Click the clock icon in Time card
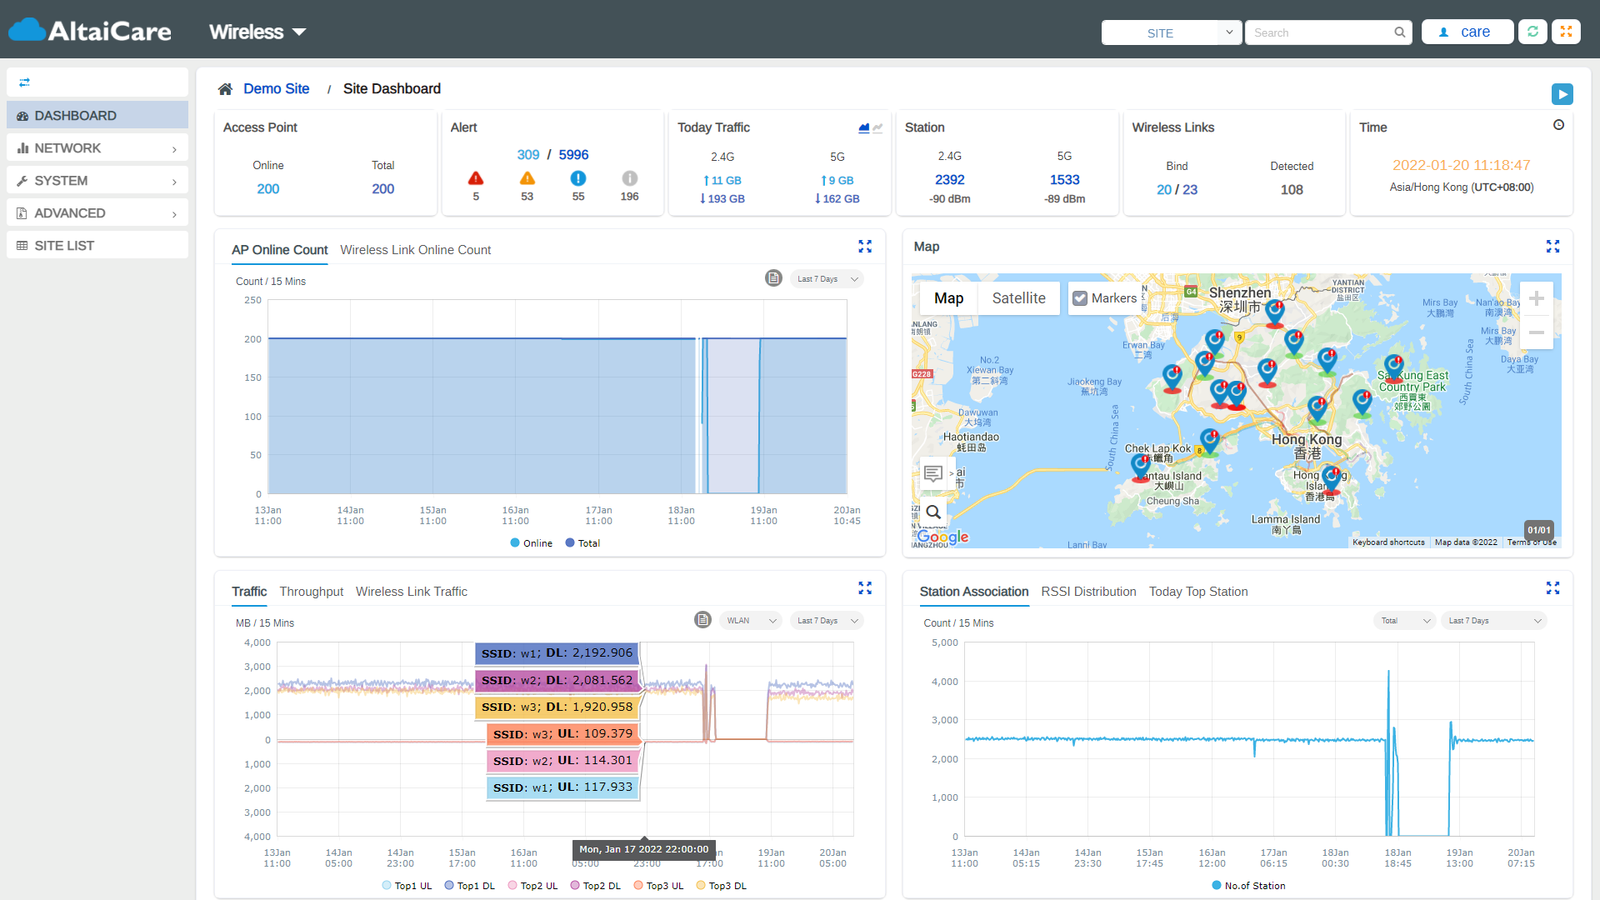This screenshot has width=1600, height=900. pyautogui.click(x=1558, y=125)
